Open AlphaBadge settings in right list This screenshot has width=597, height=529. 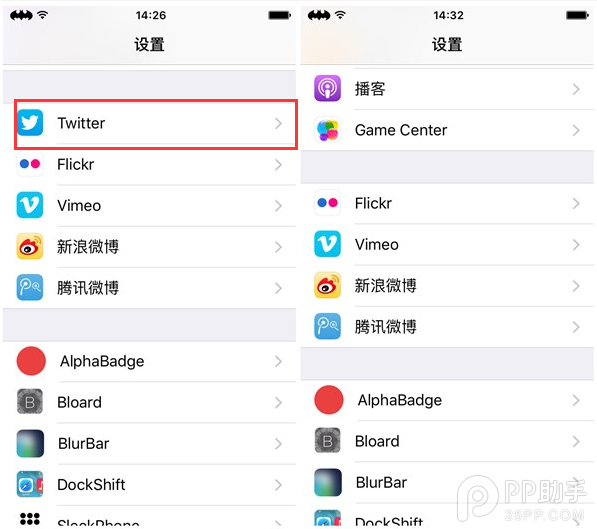coord(447,400)
